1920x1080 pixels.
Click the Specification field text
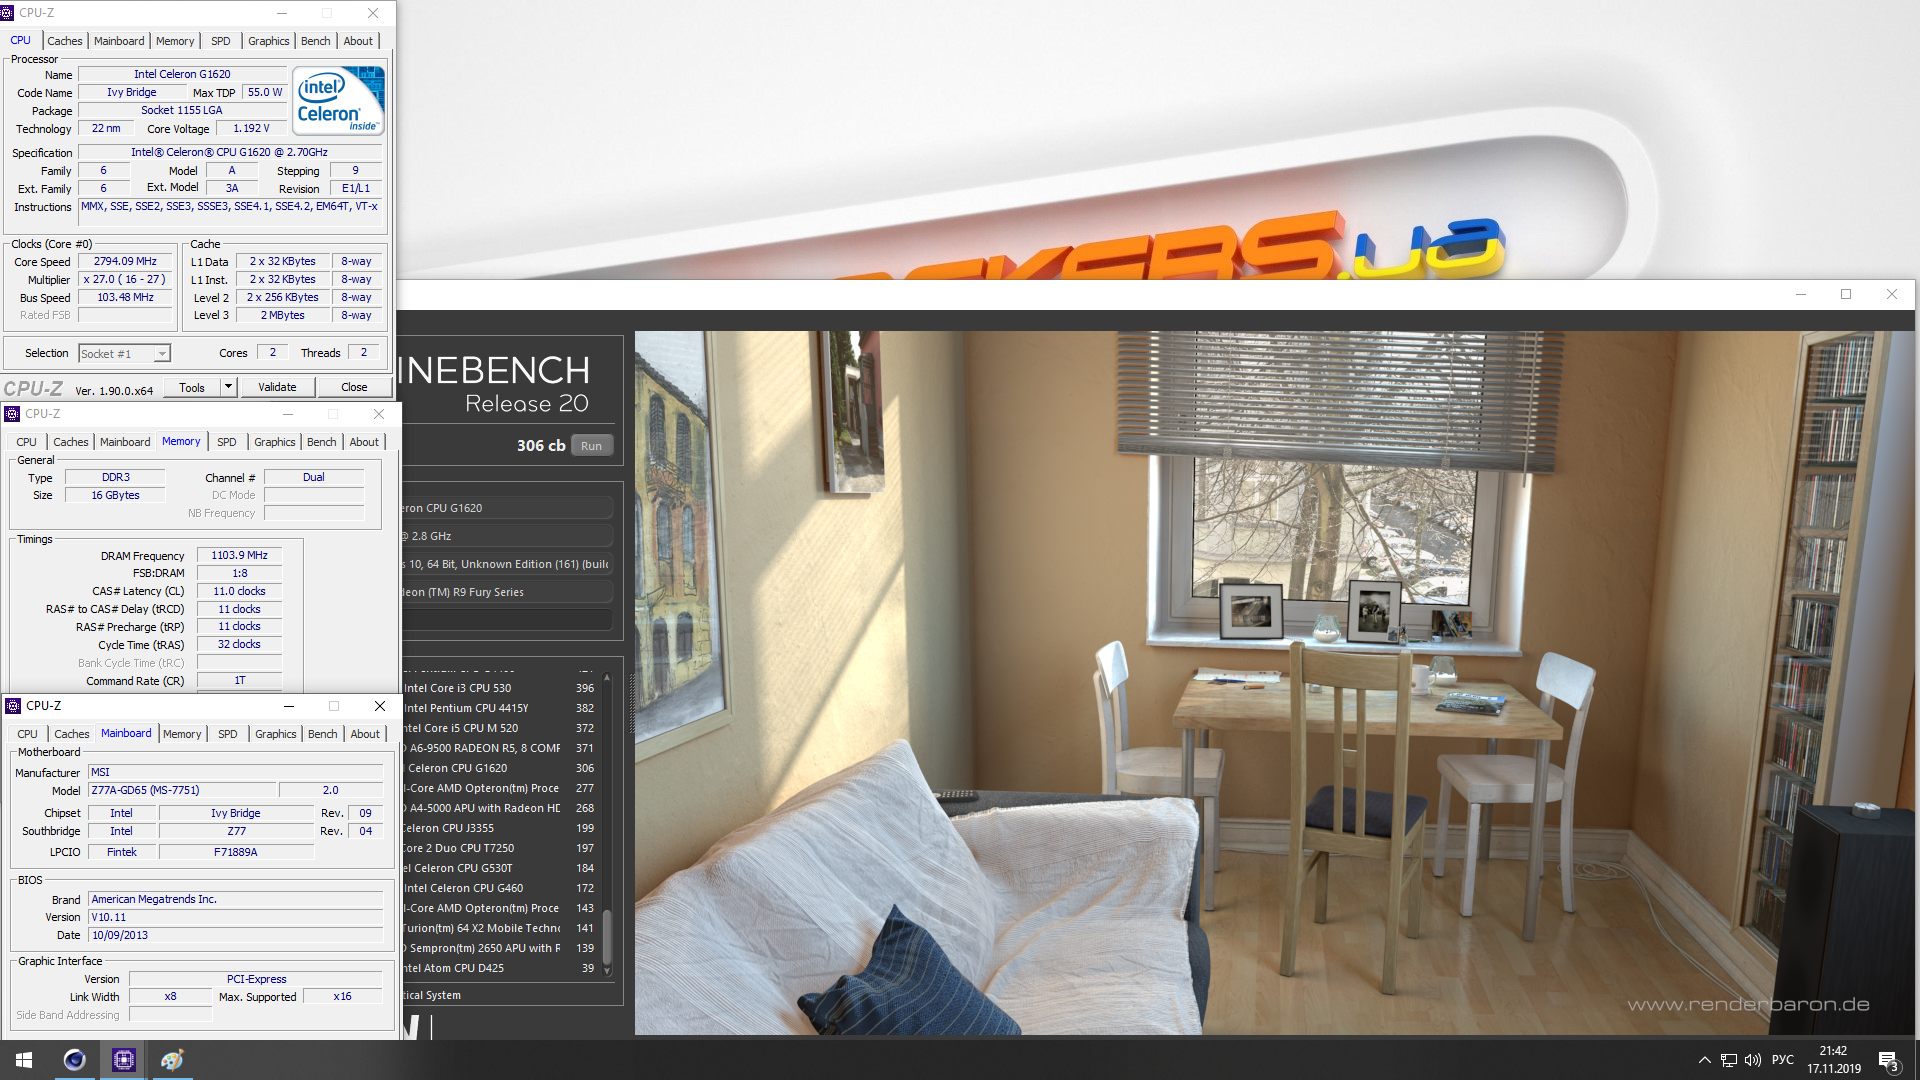(x=229, y=152)
